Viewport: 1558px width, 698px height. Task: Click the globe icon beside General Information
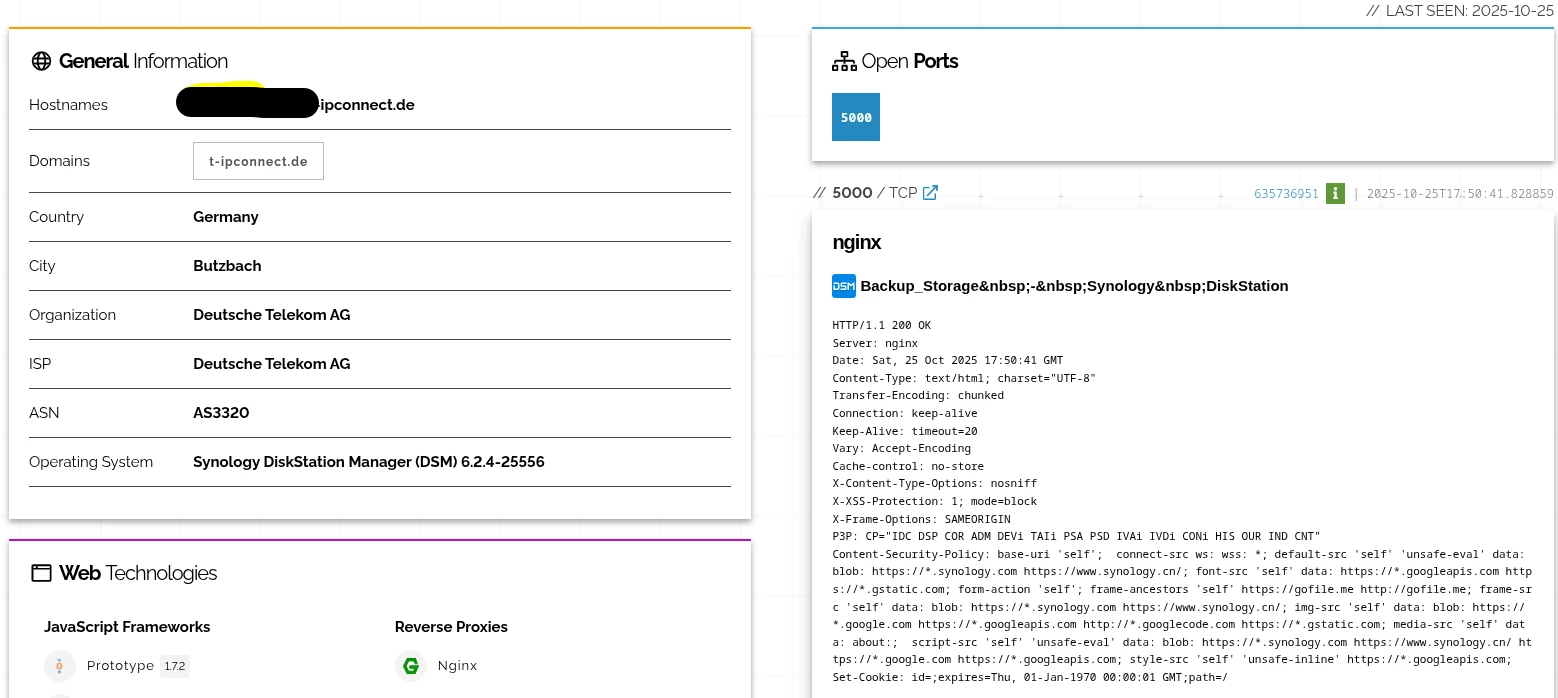pyautogui.click(x=41, y=61)
